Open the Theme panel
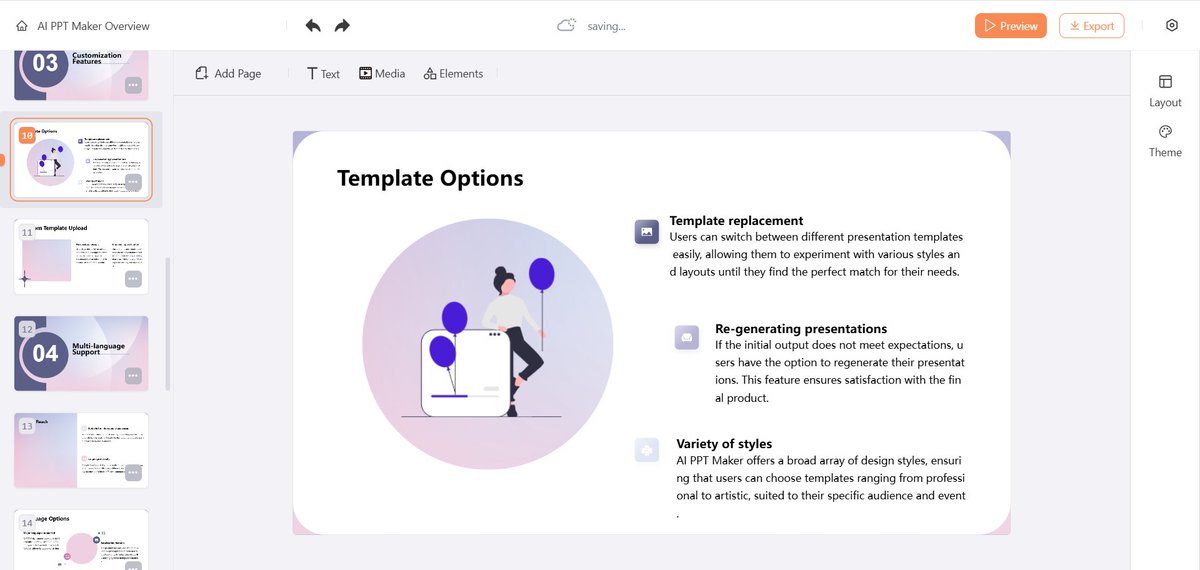The width and height of the screenshot is (1200, 570). point(1165,142)
